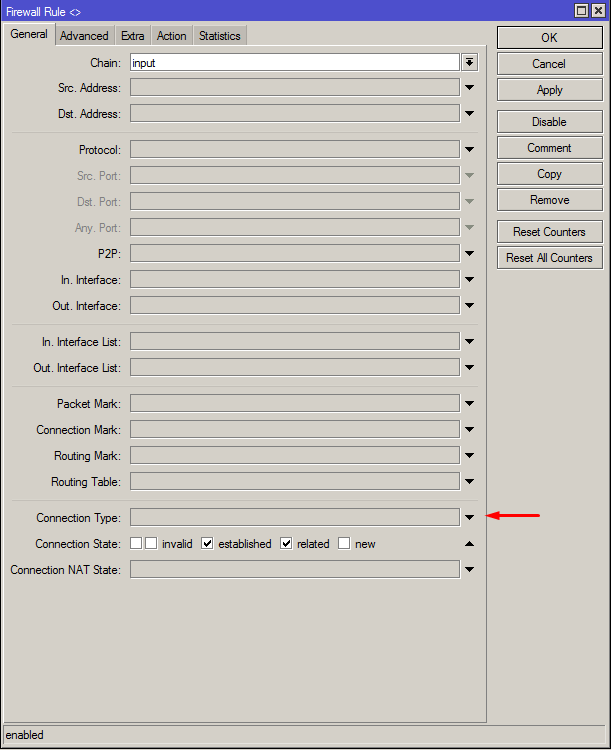This screenshot has height=750, width=611.
Task: Toggle the Connection State negate checkbox
Action: click(x=136, y=543)
